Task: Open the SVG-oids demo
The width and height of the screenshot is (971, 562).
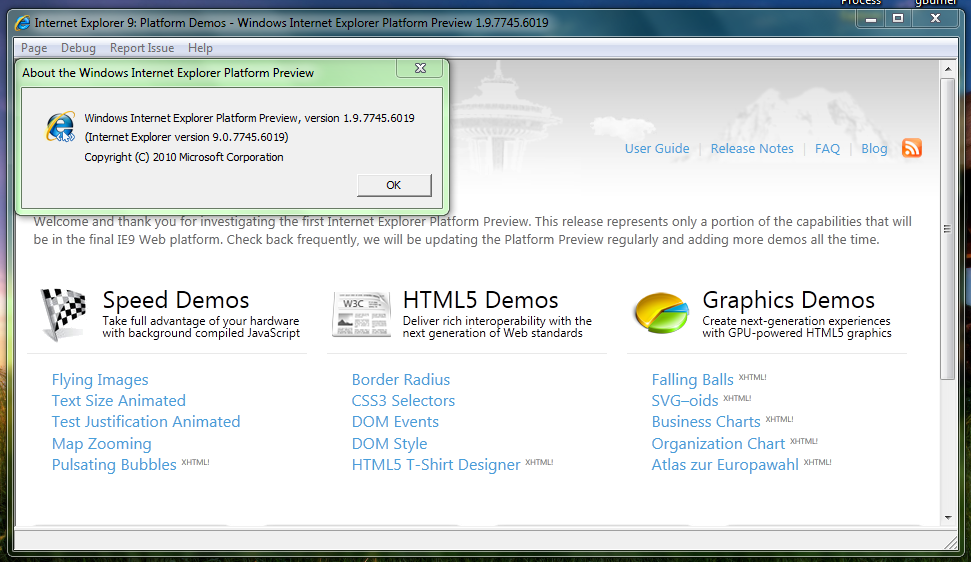Action: [x=685, y=400]
